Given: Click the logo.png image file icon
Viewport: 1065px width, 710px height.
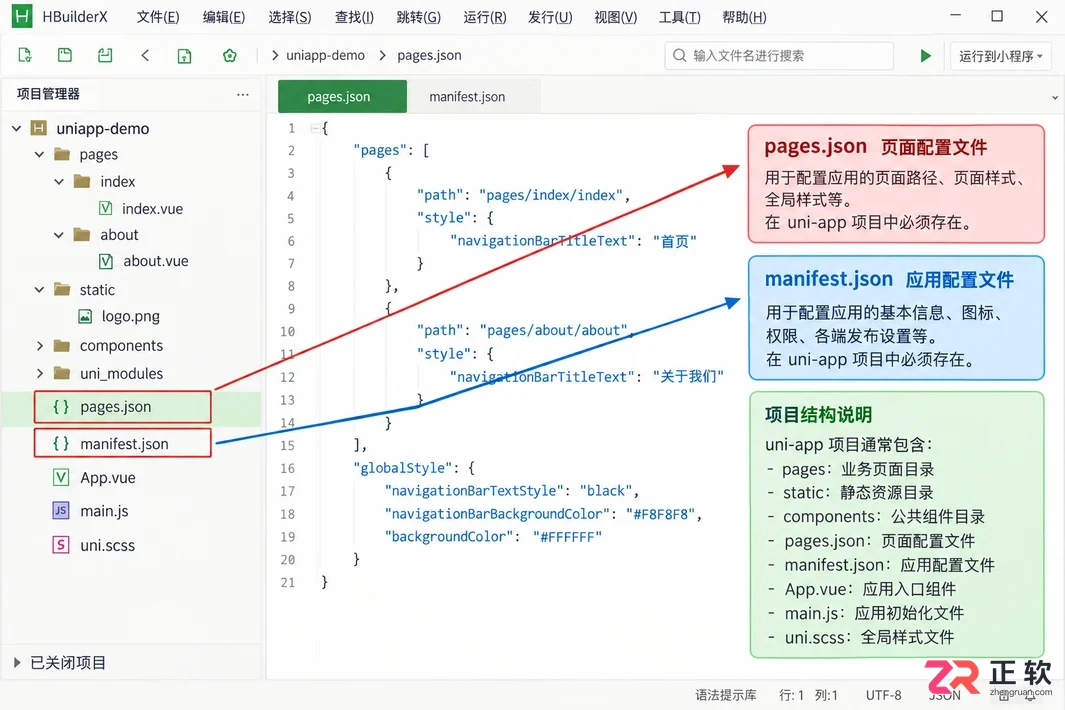Looking at the screenshot, I should point(85,316).
